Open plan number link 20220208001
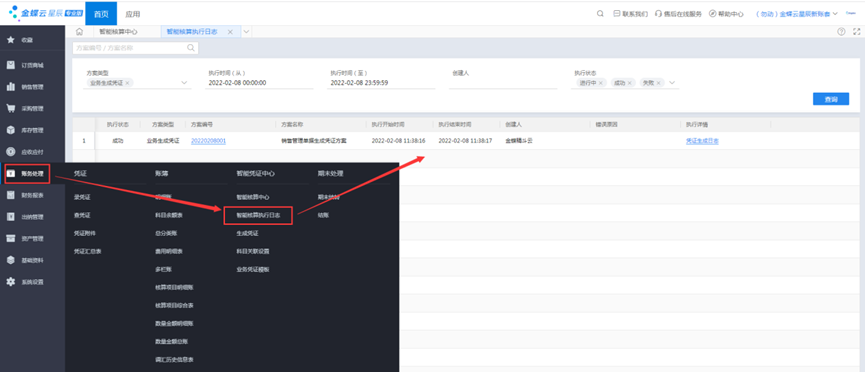Image resolution: width=865 pixels, height=372 pixels. tap(209, 141)
